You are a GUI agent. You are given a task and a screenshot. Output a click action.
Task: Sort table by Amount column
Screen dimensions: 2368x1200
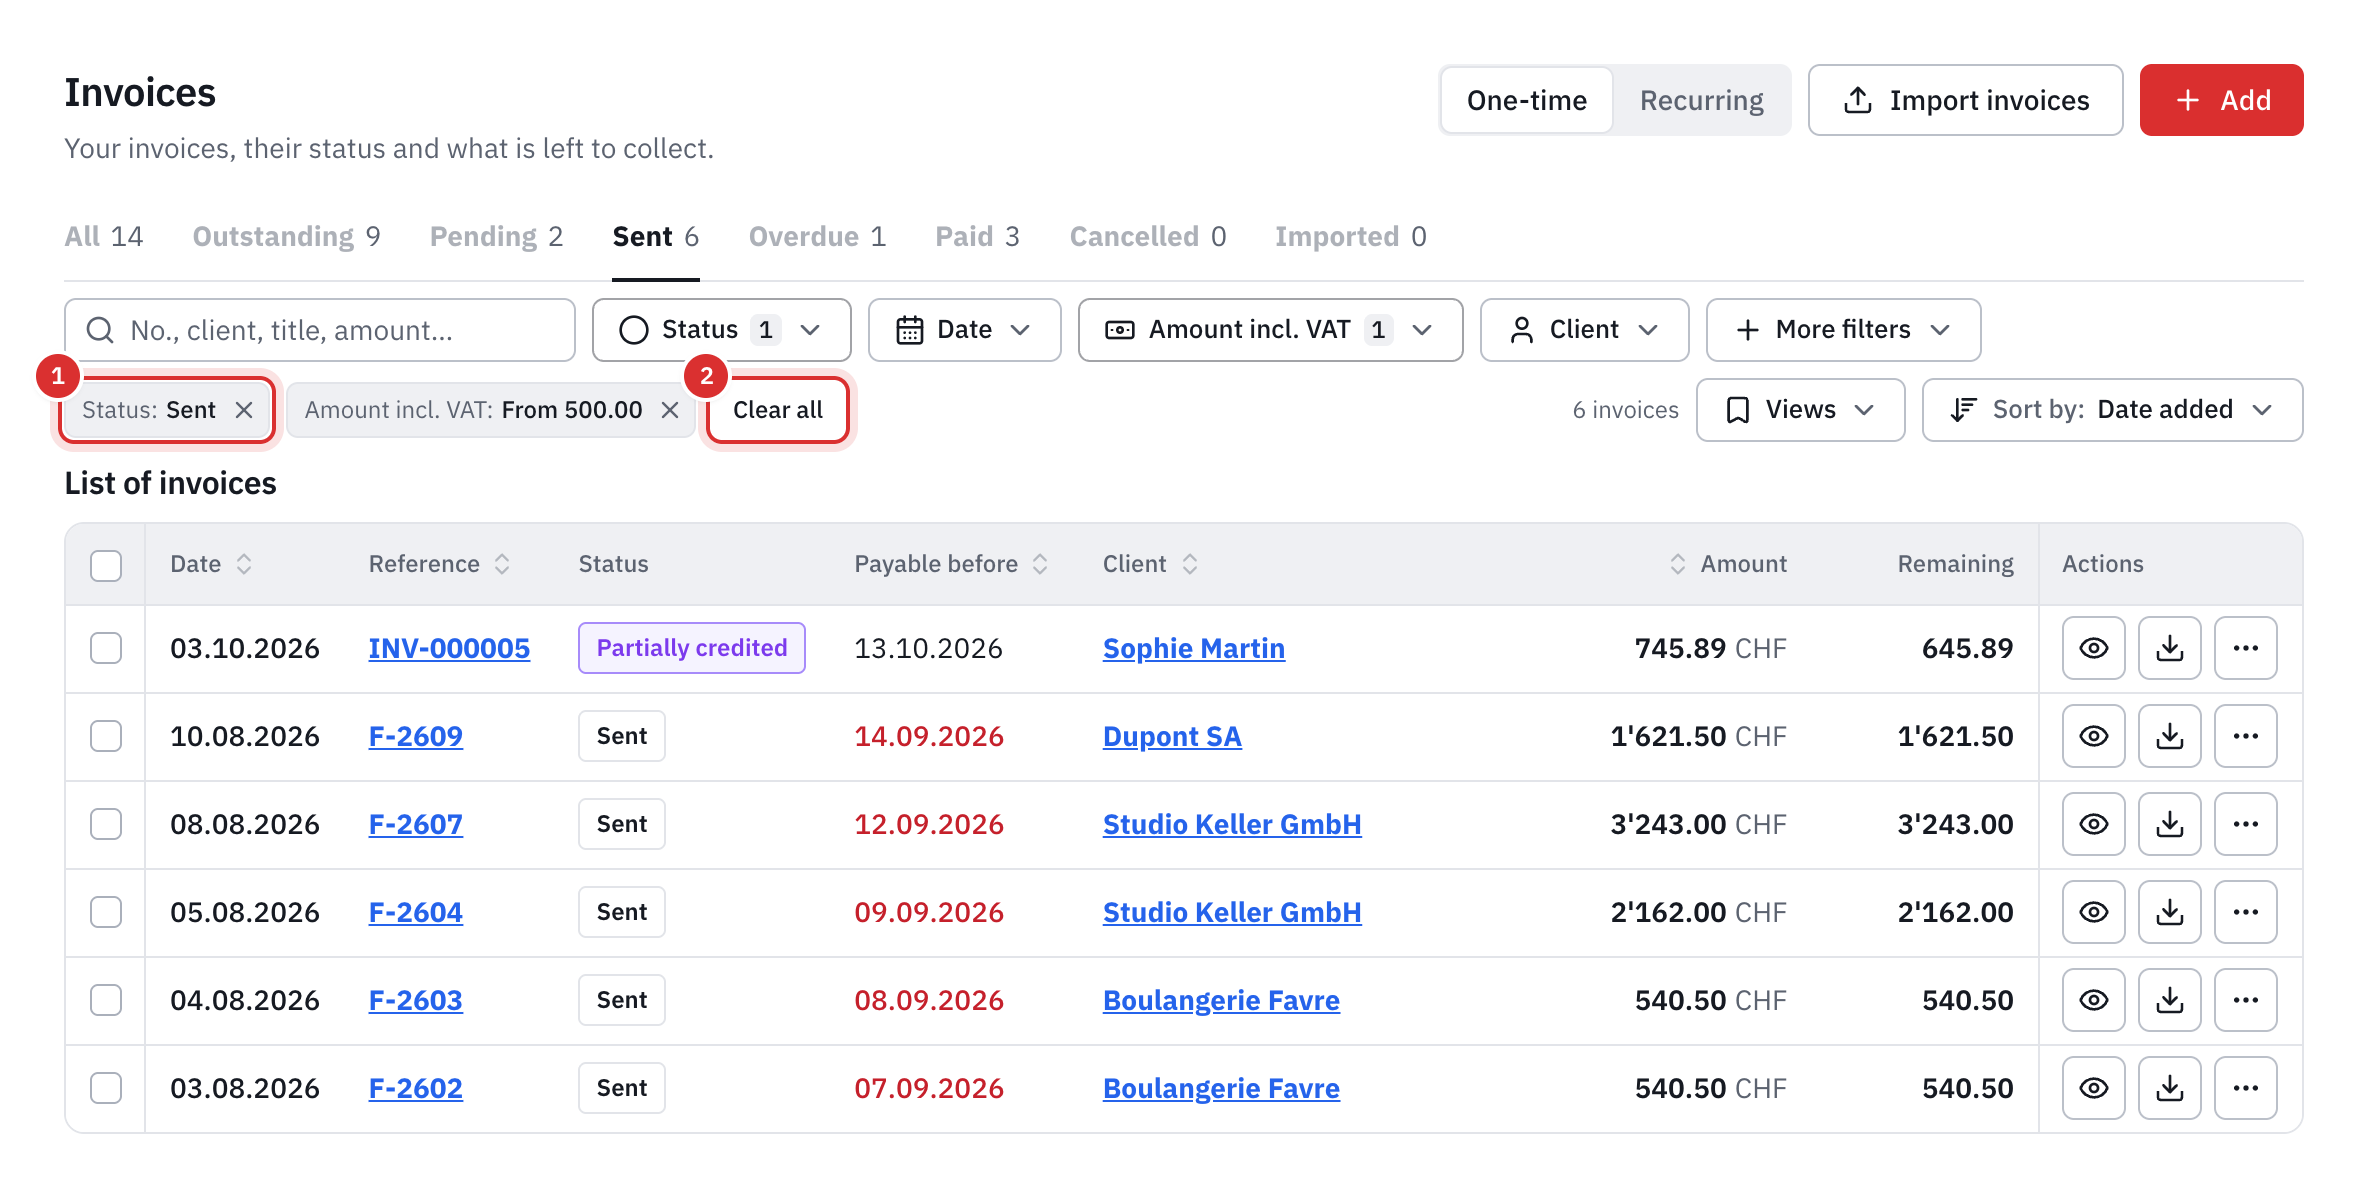1728,564
